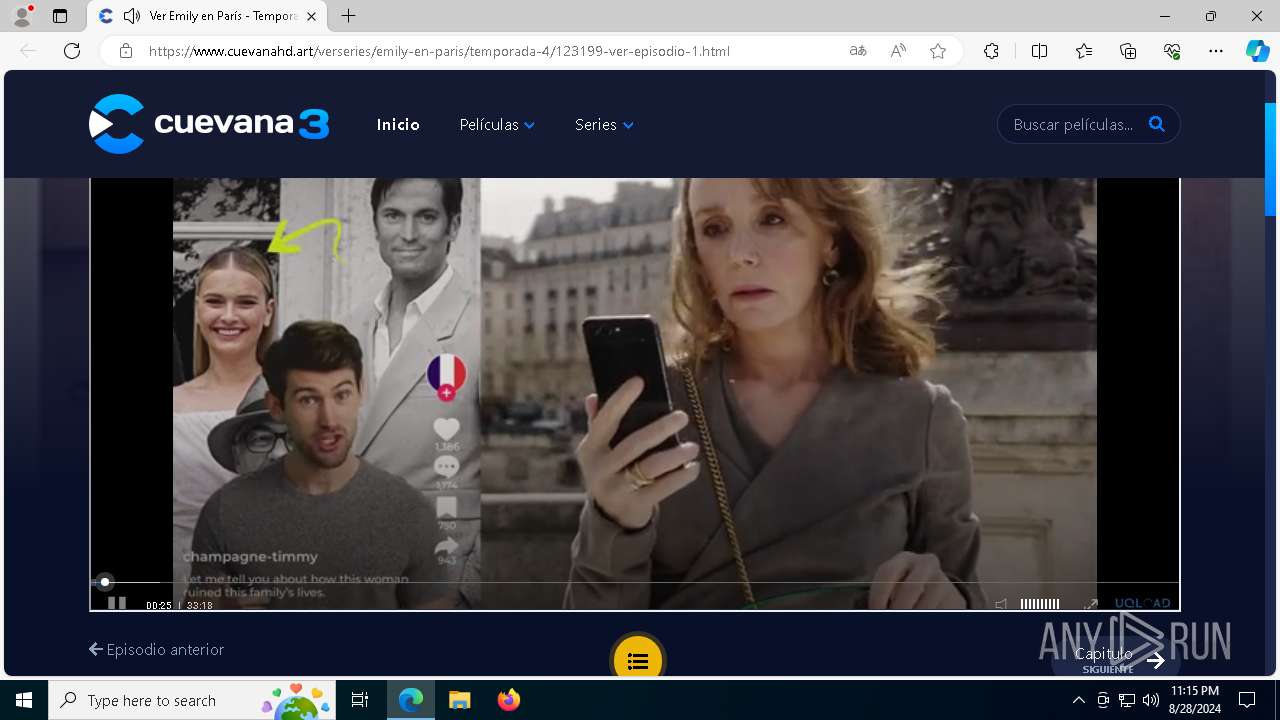Launch Firefox from taskbar

point(508,700)
